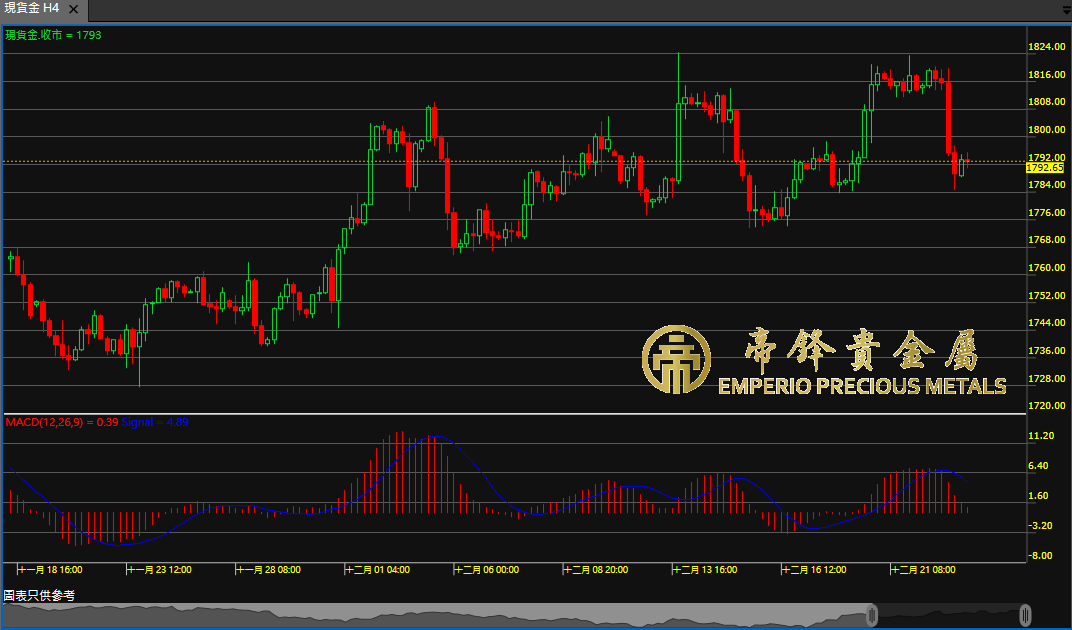1072x630 pixels.
Task: Click the 1752.00 price axis label
Action: tap(1047, 296)
